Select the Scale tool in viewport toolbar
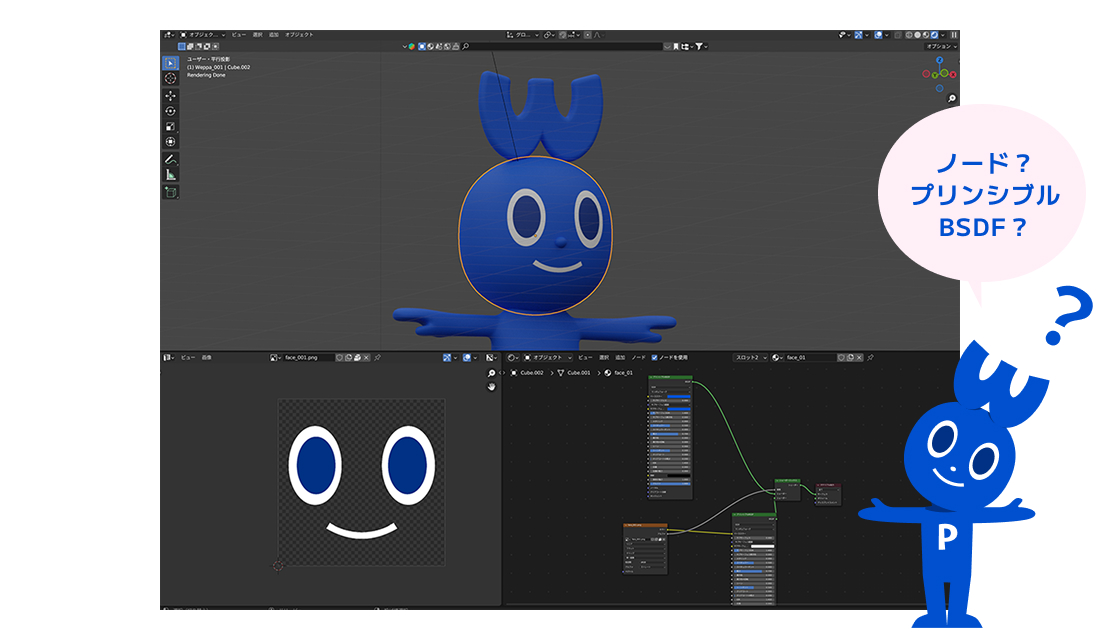This screenshot has height=640, width=1120. 170,126
